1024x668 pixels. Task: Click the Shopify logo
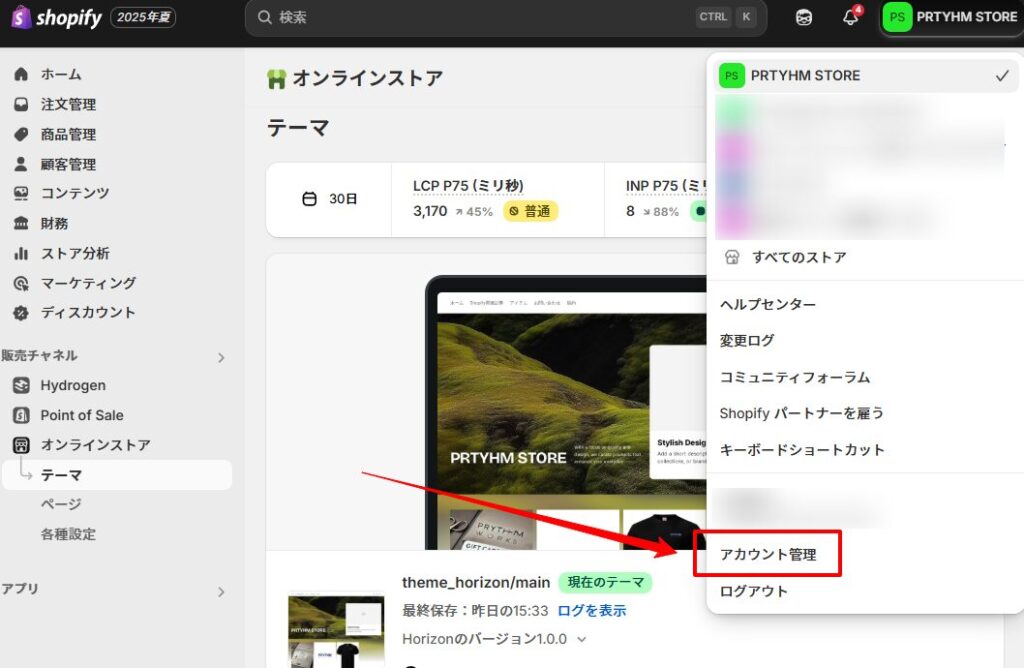(x=57, y=17)
